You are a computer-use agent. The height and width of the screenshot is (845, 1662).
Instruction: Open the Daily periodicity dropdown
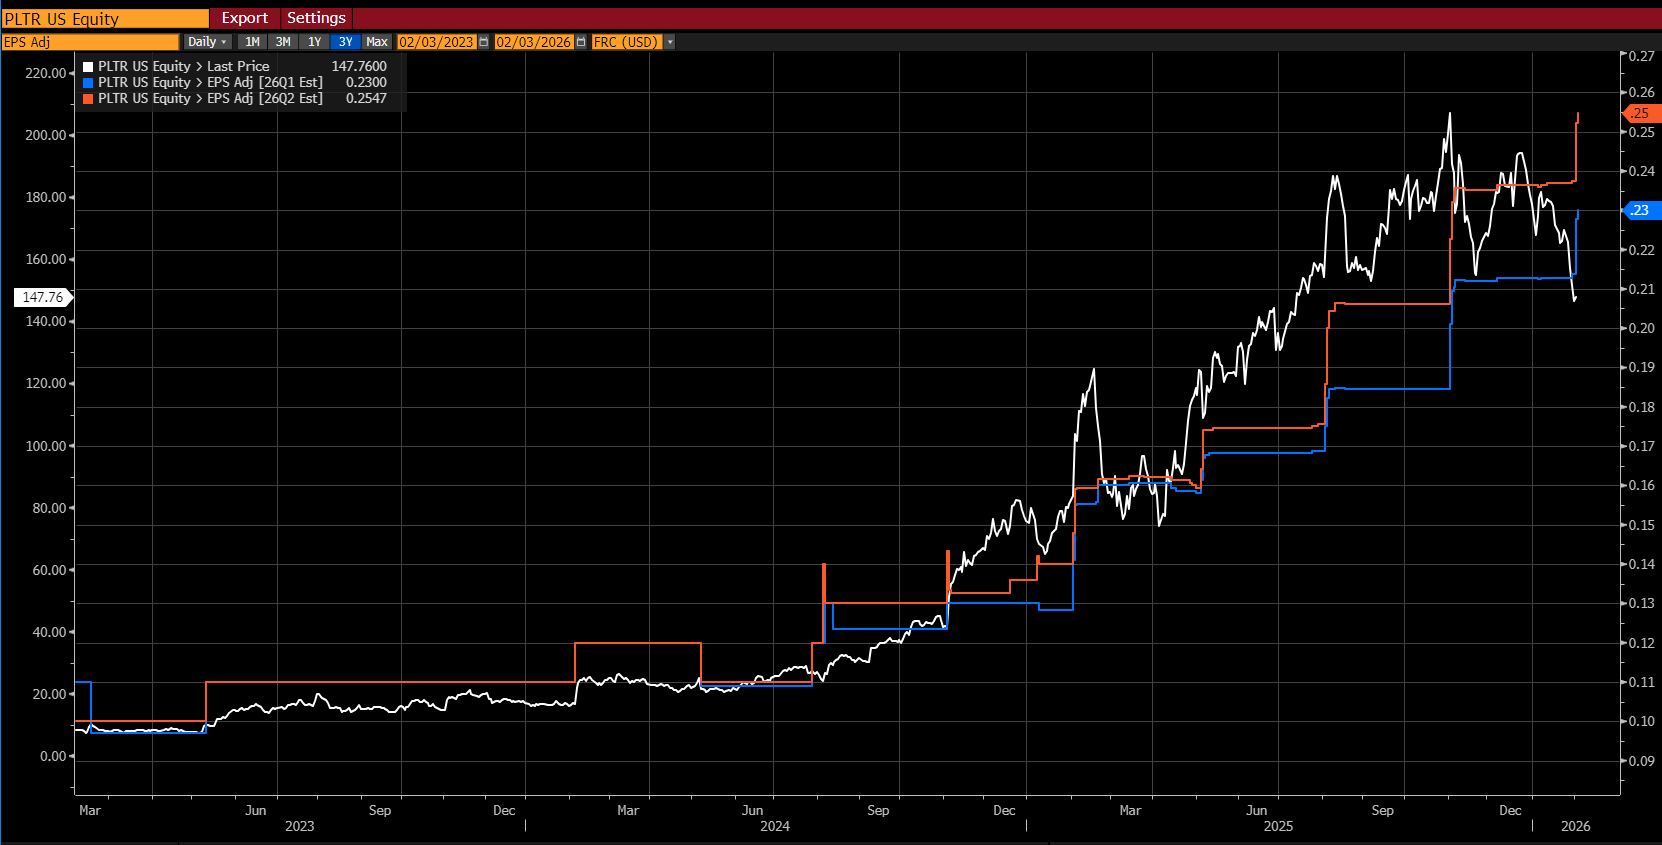pyautogui.click(x=207, y=42)
